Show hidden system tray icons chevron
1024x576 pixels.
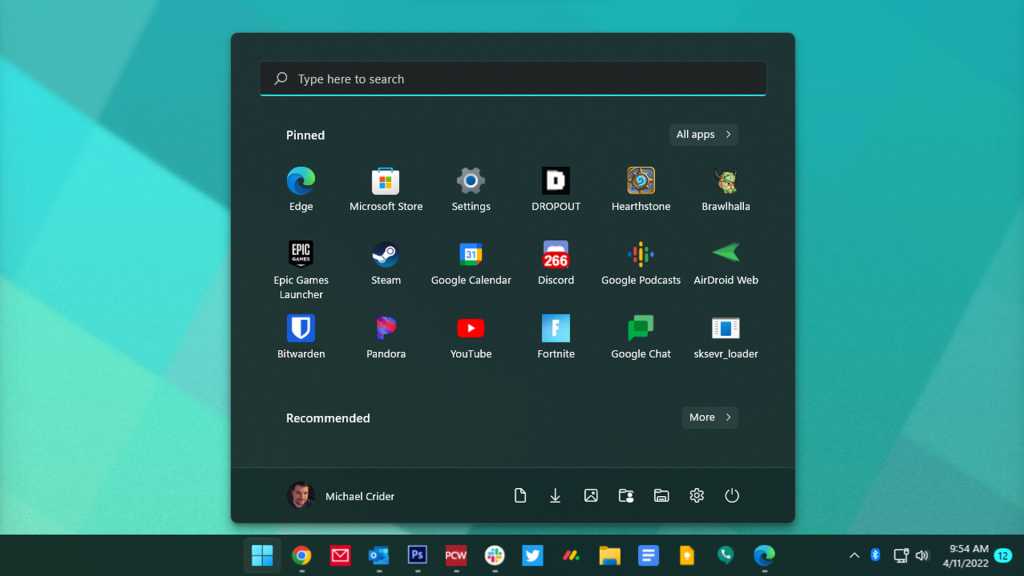coord(854,556)
